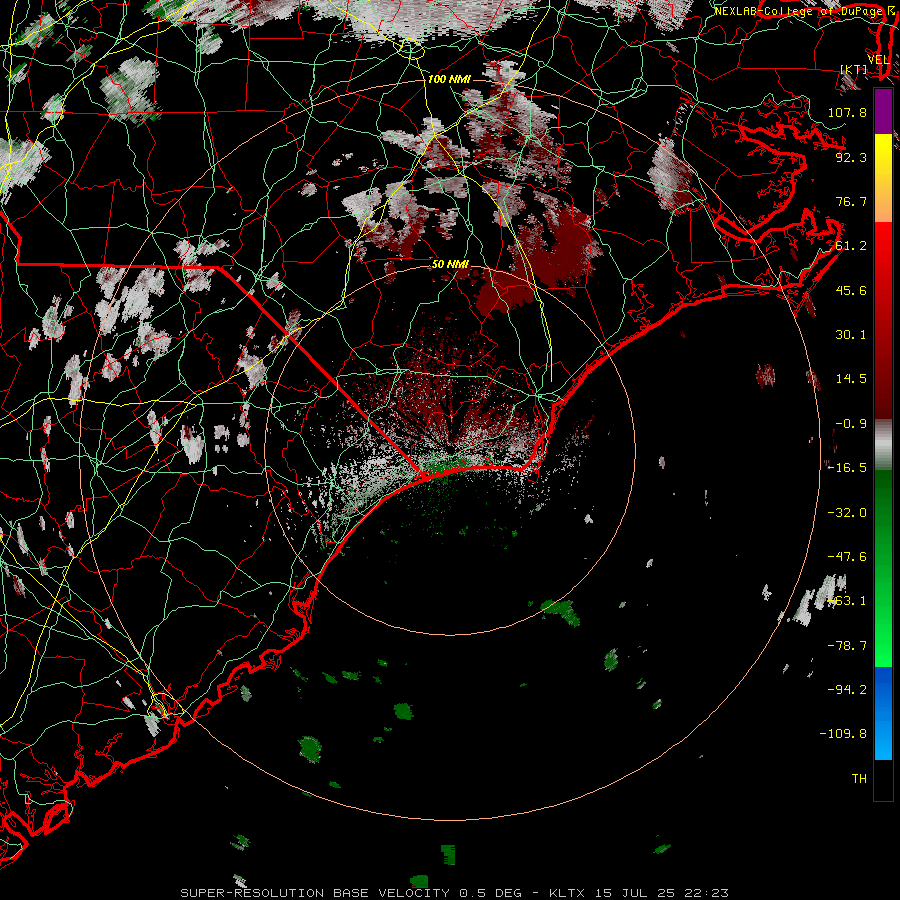This screenshot has width=900, height=900.
Task: Click the [KT] units label
Action: pyautogui.click(x=854, y=69)
